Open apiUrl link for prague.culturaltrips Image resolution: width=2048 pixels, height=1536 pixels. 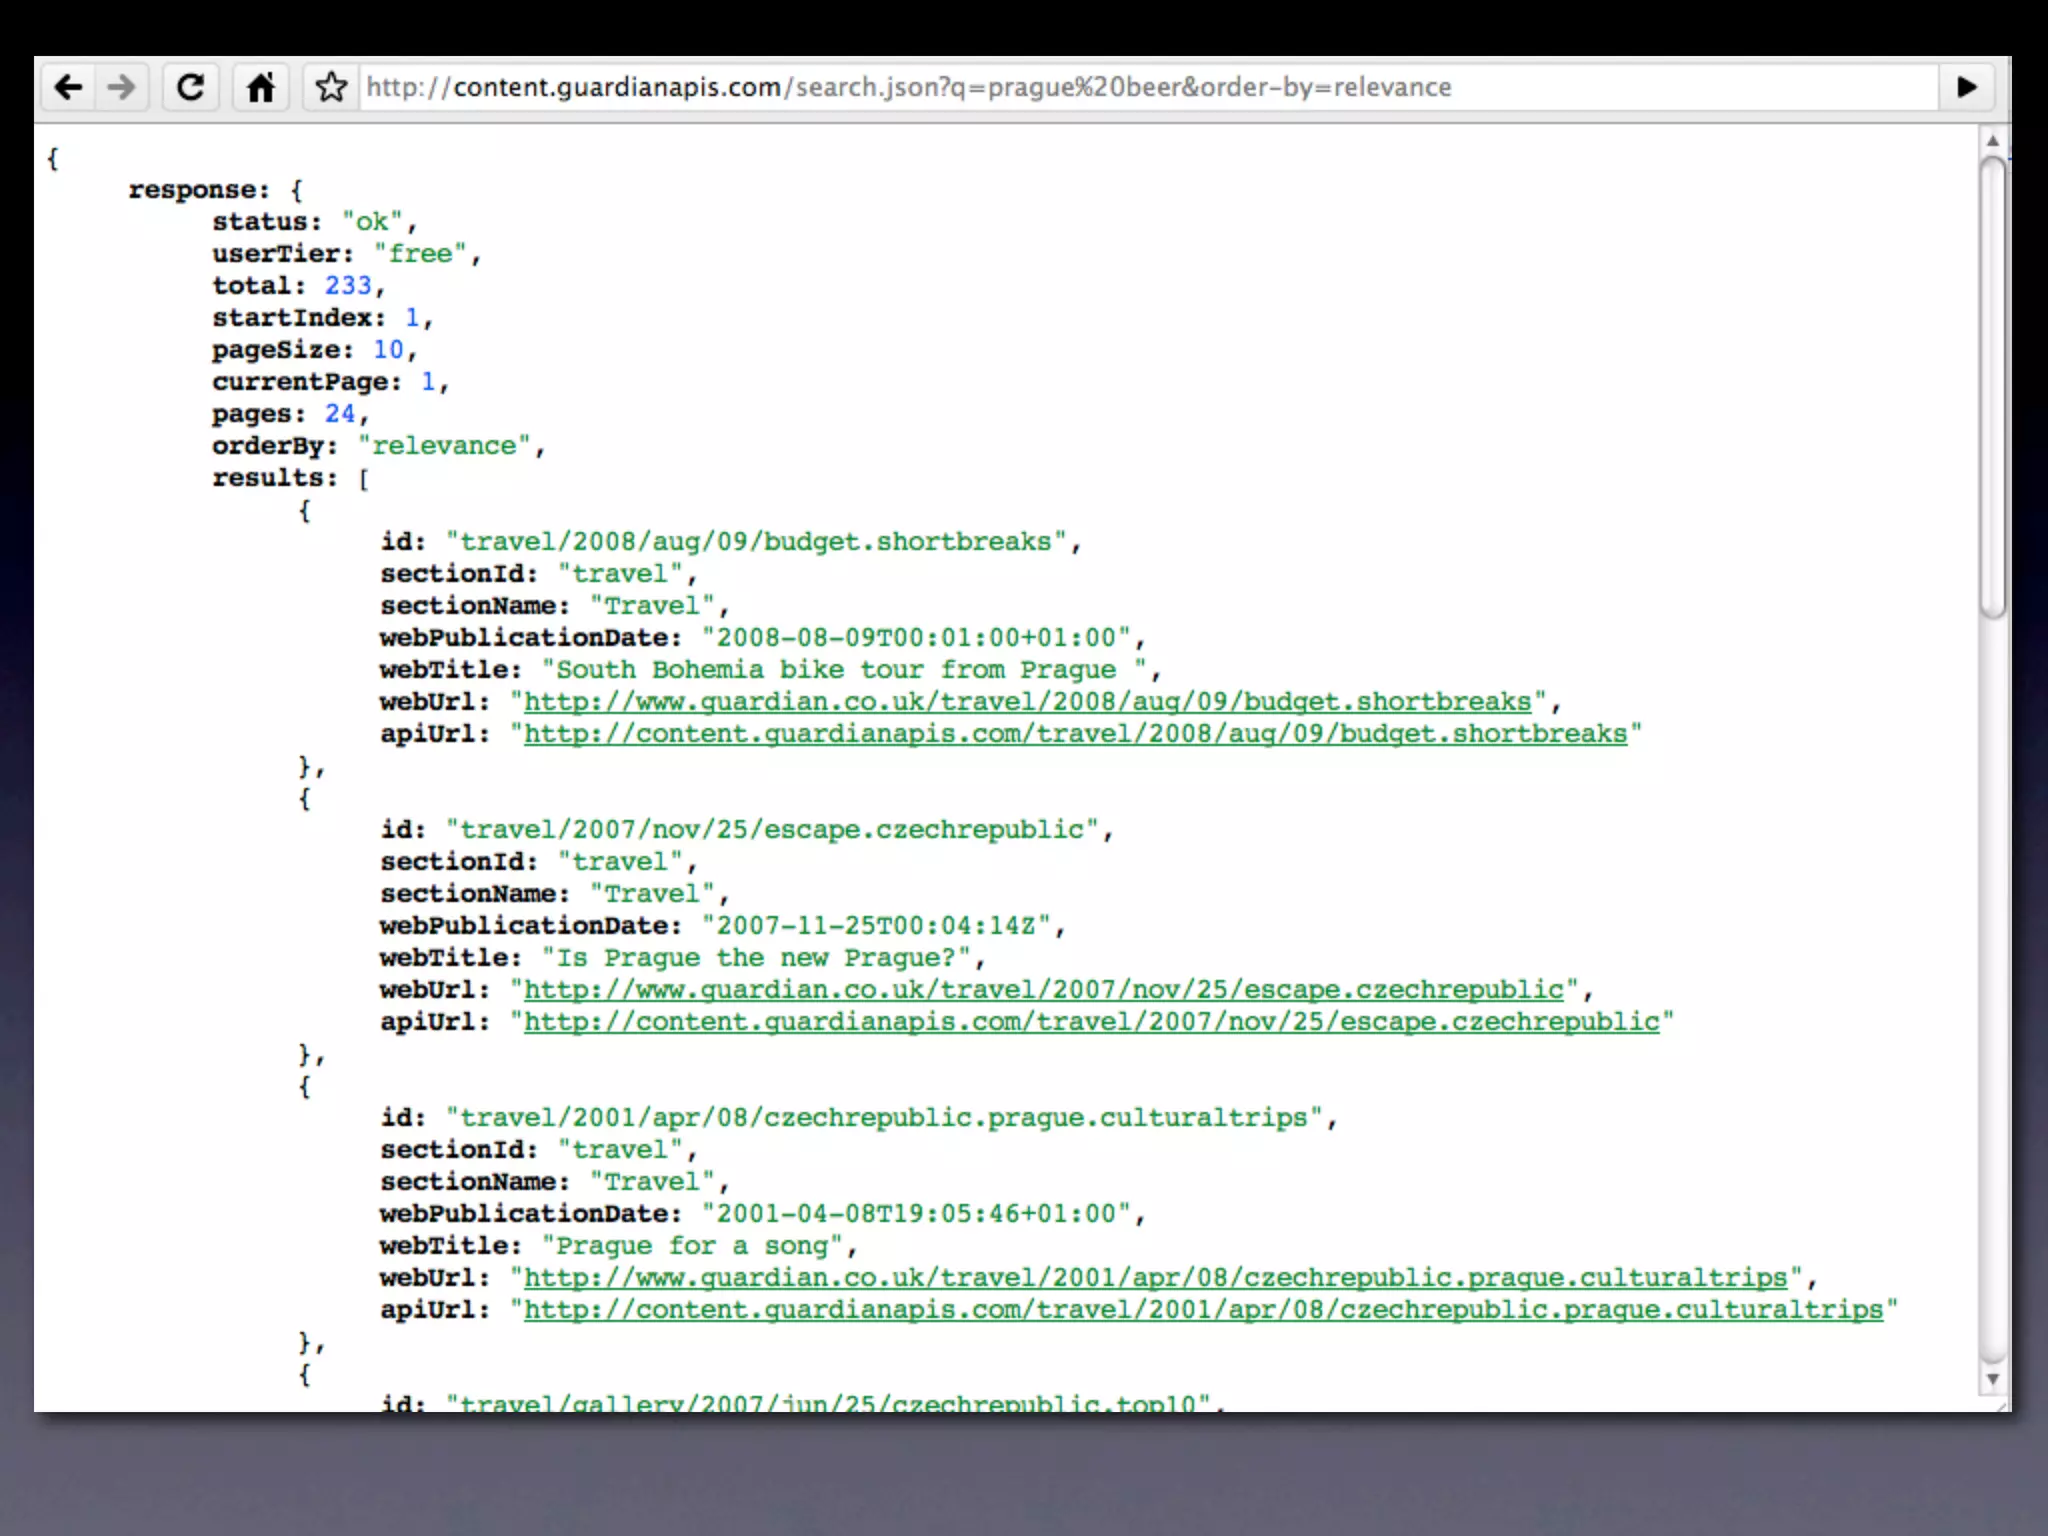[x=1203, y=1310]
